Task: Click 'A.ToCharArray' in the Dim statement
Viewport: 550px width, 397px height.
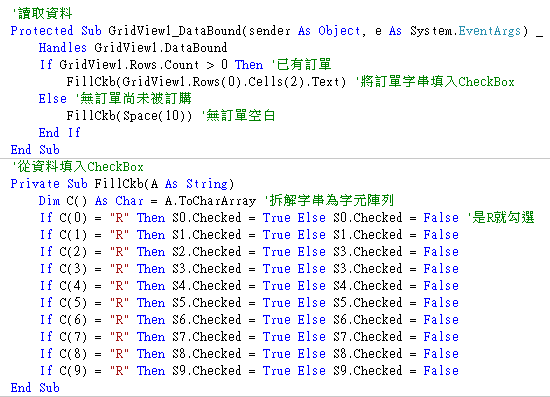Action: point(210,201)
